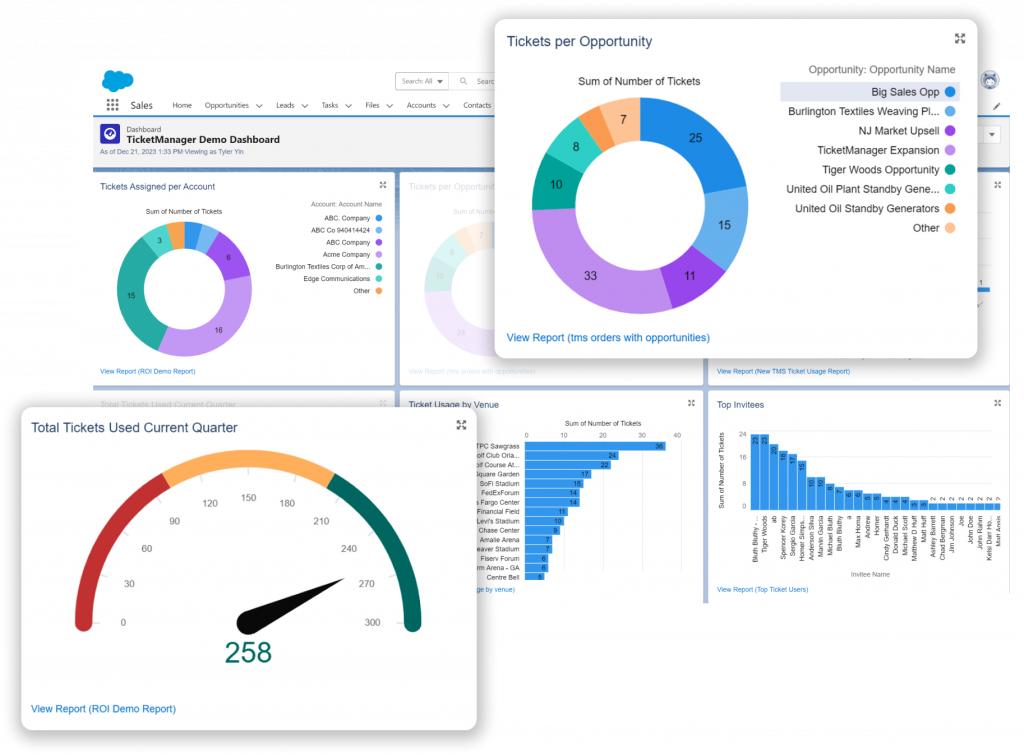Click the pencil edit navigation icon
The width and height of the screenshot is (1024, 756).
click(x=997, y=106)
